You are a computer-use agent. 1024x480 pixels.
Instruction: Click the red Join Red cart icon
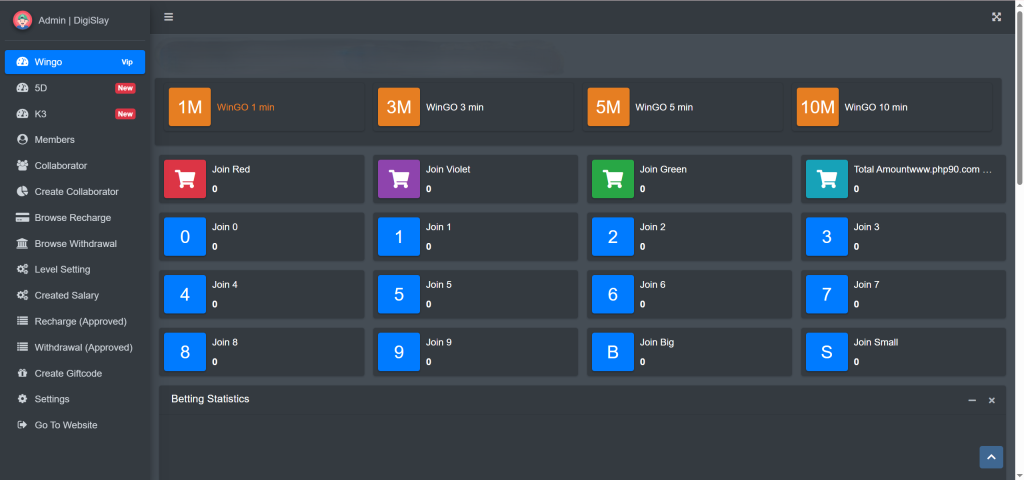185,179
